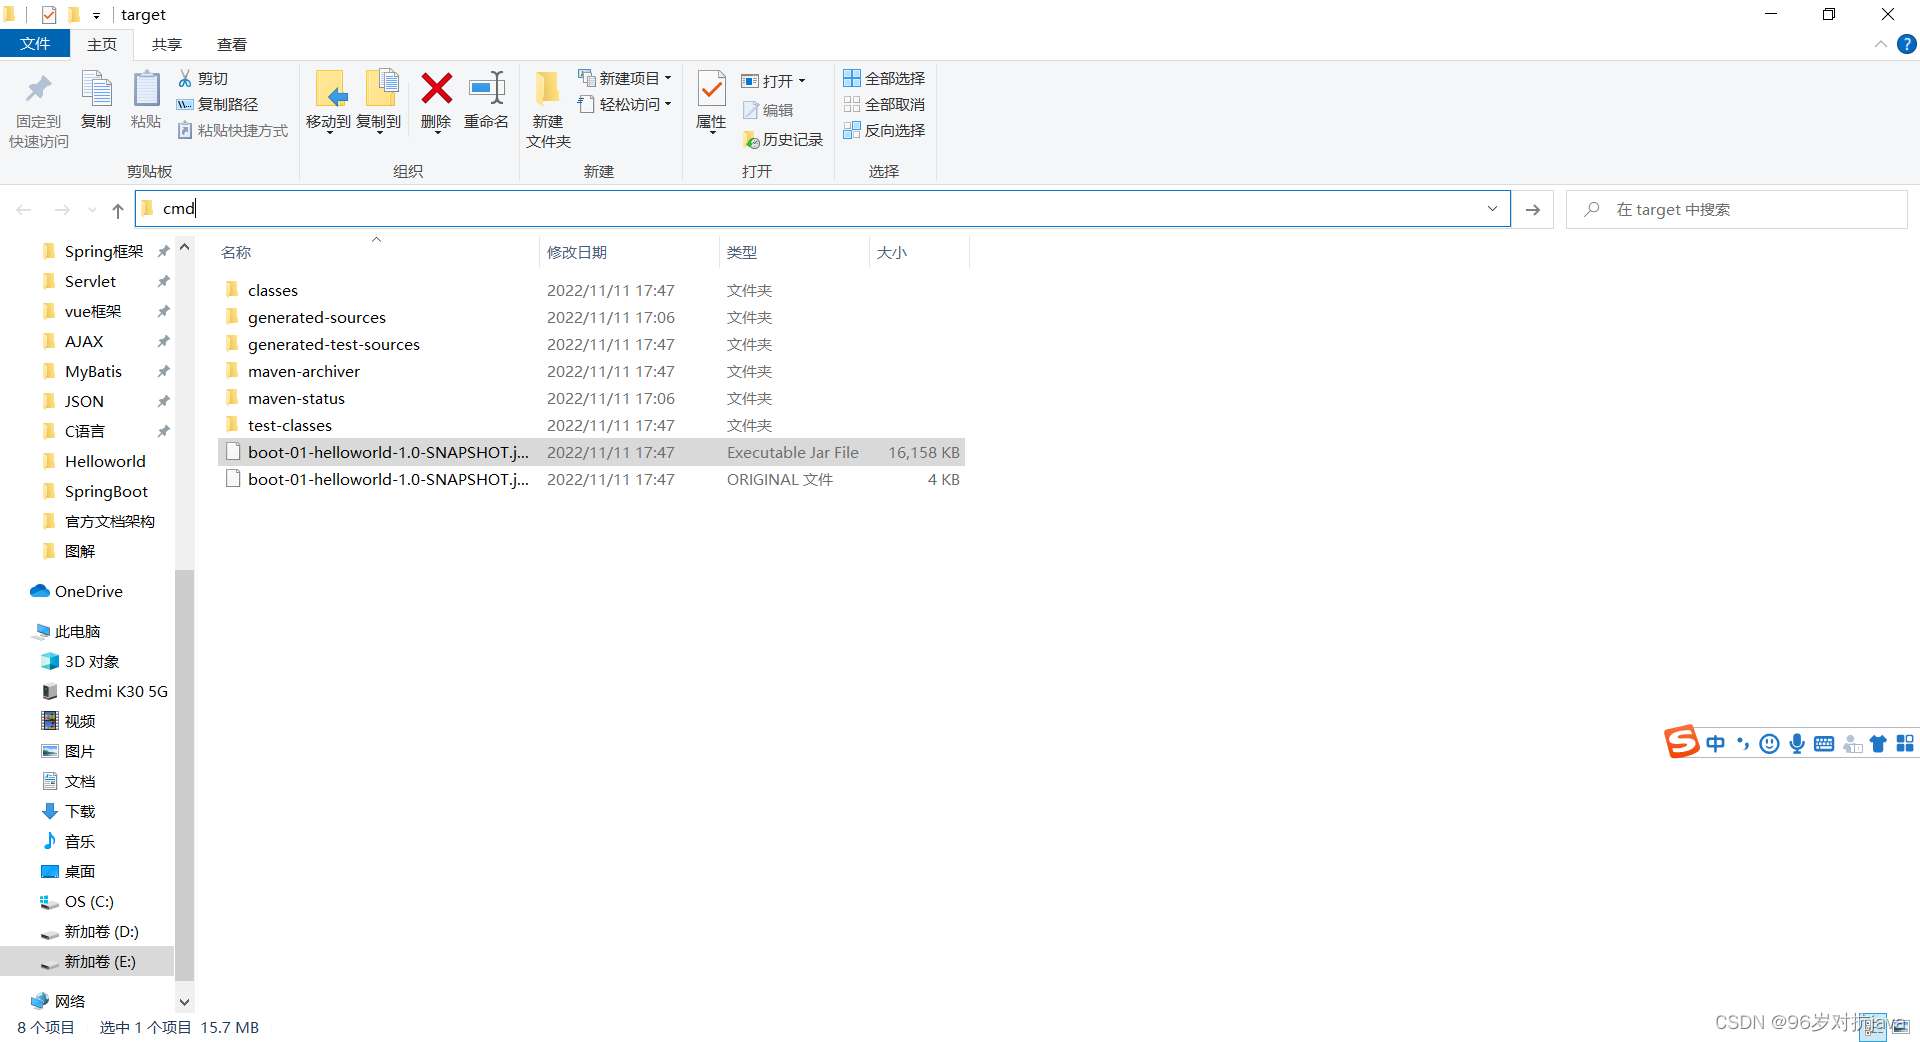Click Select none (全部取消)
This screenshot has height=1042, width=1920.
point(884,104)
